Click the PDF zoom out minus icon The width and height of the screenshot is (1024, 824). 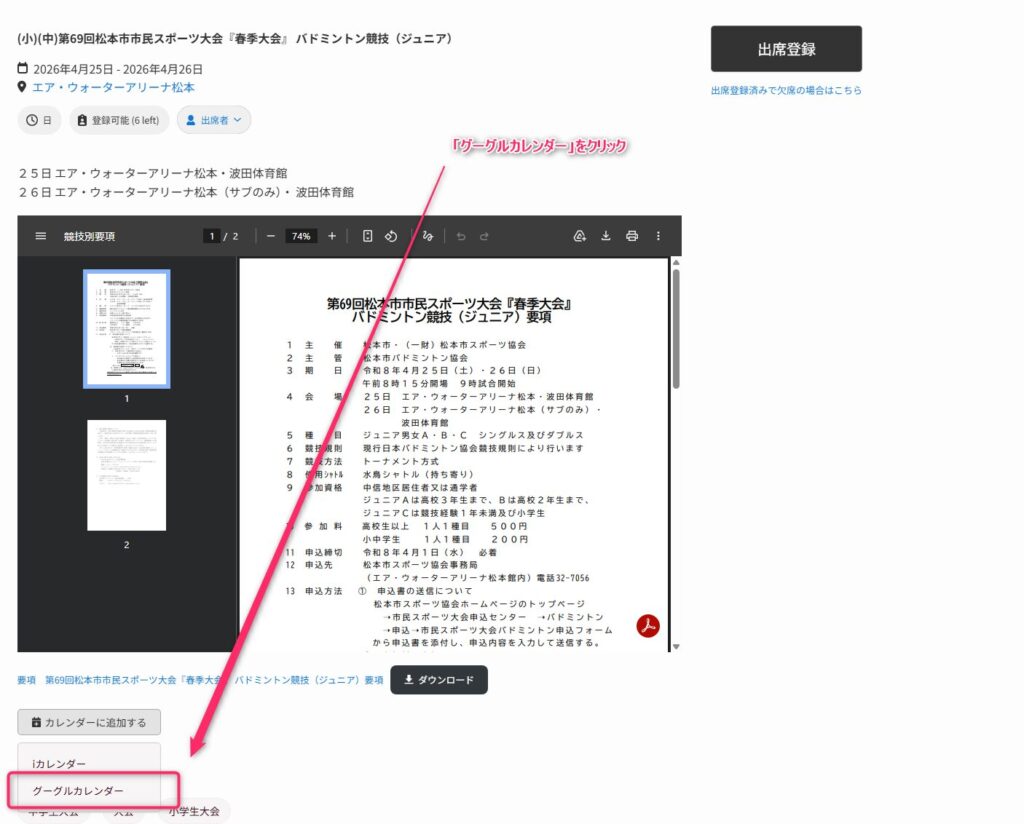click(x=271, y=236)
